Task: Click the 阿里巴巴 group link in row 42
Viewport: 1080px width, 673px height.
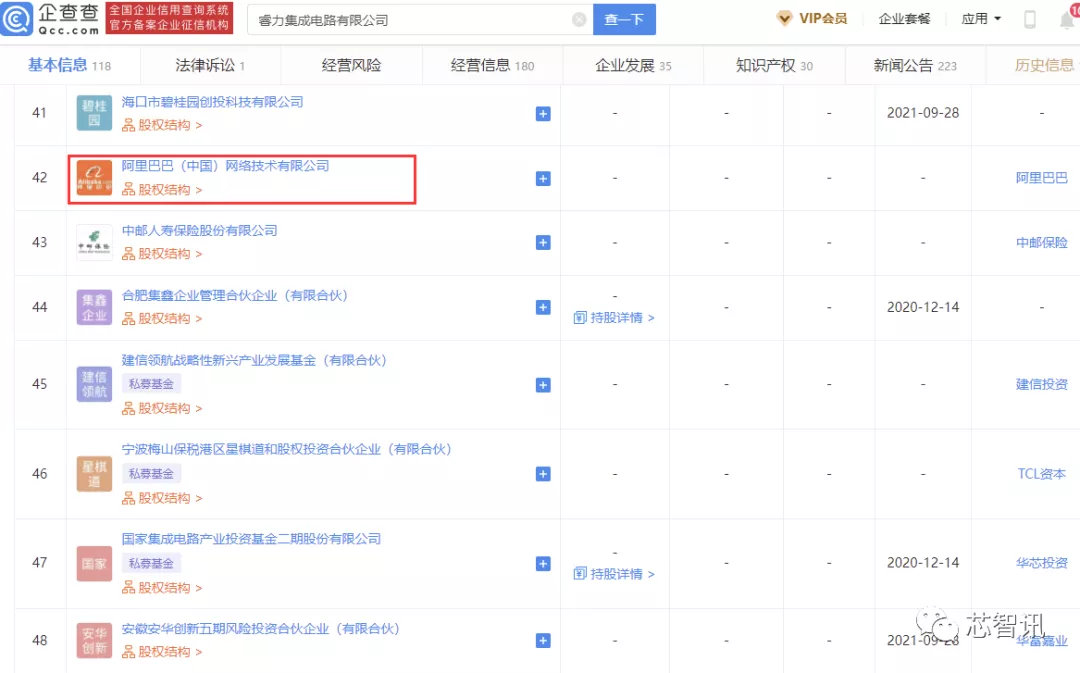Action: [1041, 178]
